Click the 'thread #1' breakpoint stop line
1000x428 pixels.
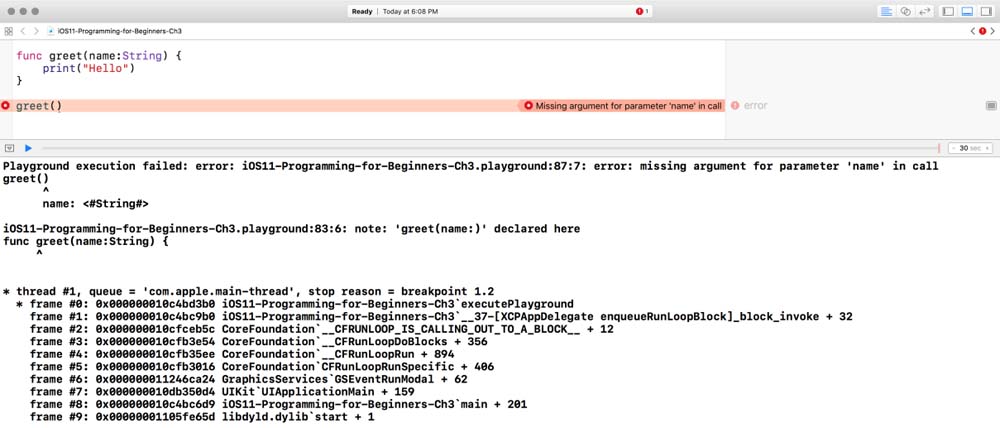tap(248, 291)
